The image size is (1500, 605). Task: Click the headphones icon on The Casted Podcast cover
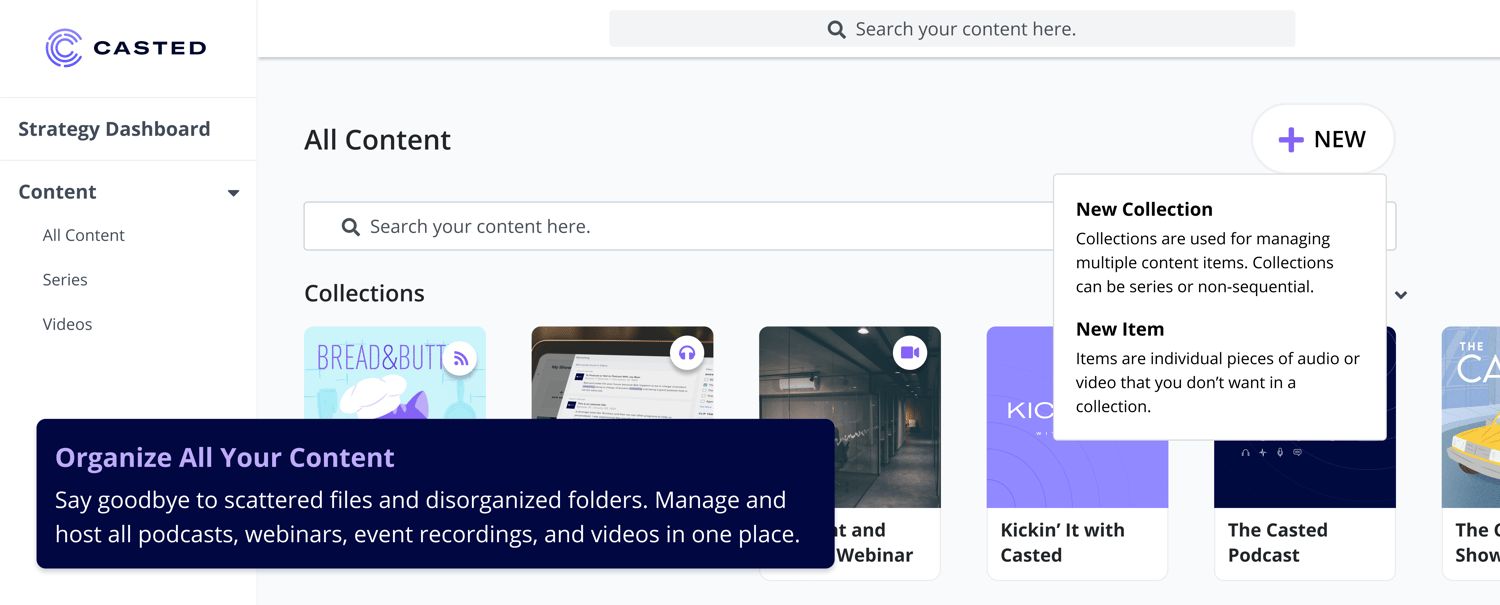(x=1246, y=452)
